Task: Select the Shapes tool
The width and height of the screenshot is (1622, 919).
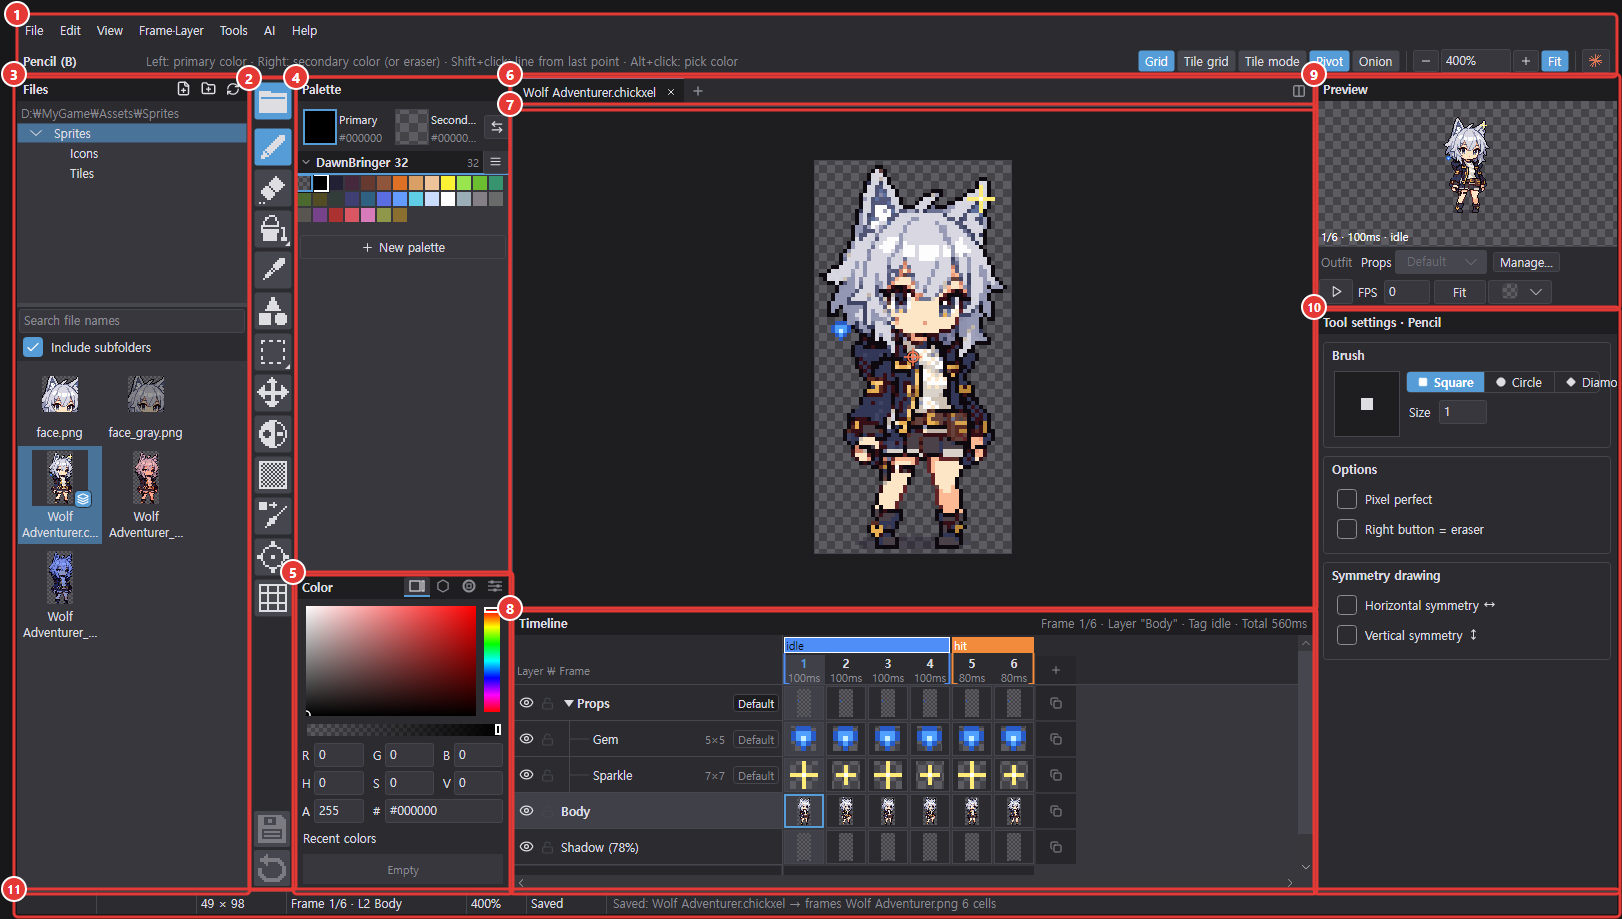Action: point(273,311)
